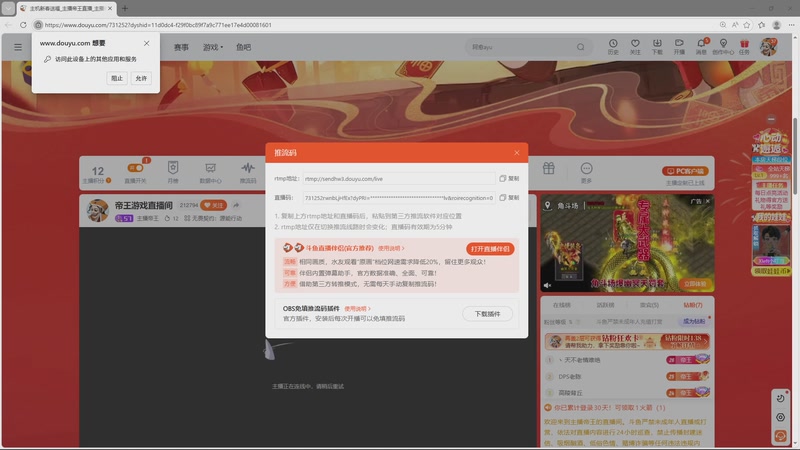Open the floating settings gear icon

780,417
